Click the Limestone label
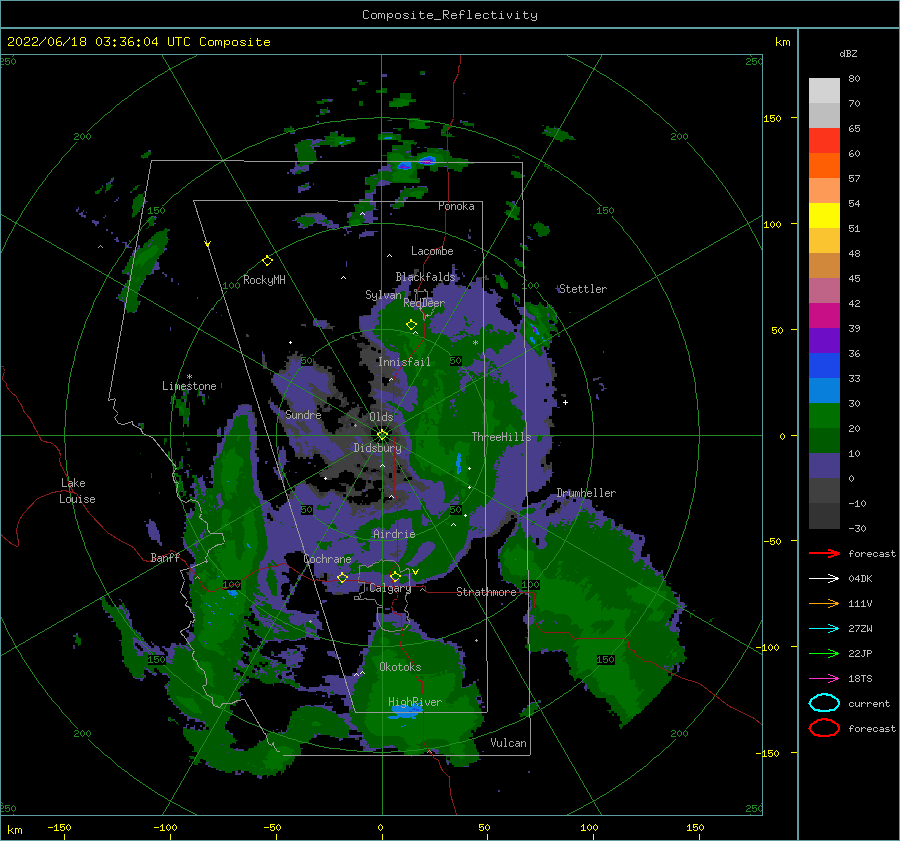This screenshot has height=841, width=900. (189, 386)
